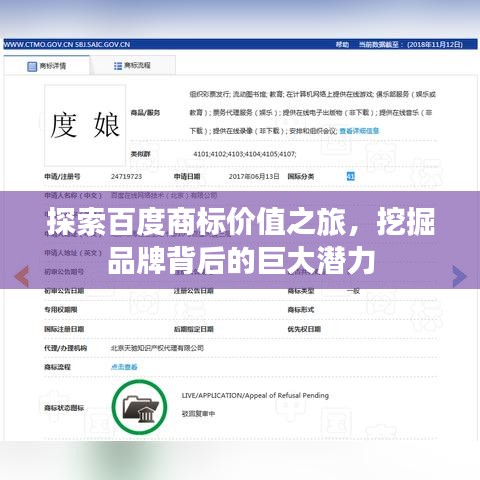The image size is (480, 480).
Task: Click the 商标流程 tab list icon
Action: [118, 66]
